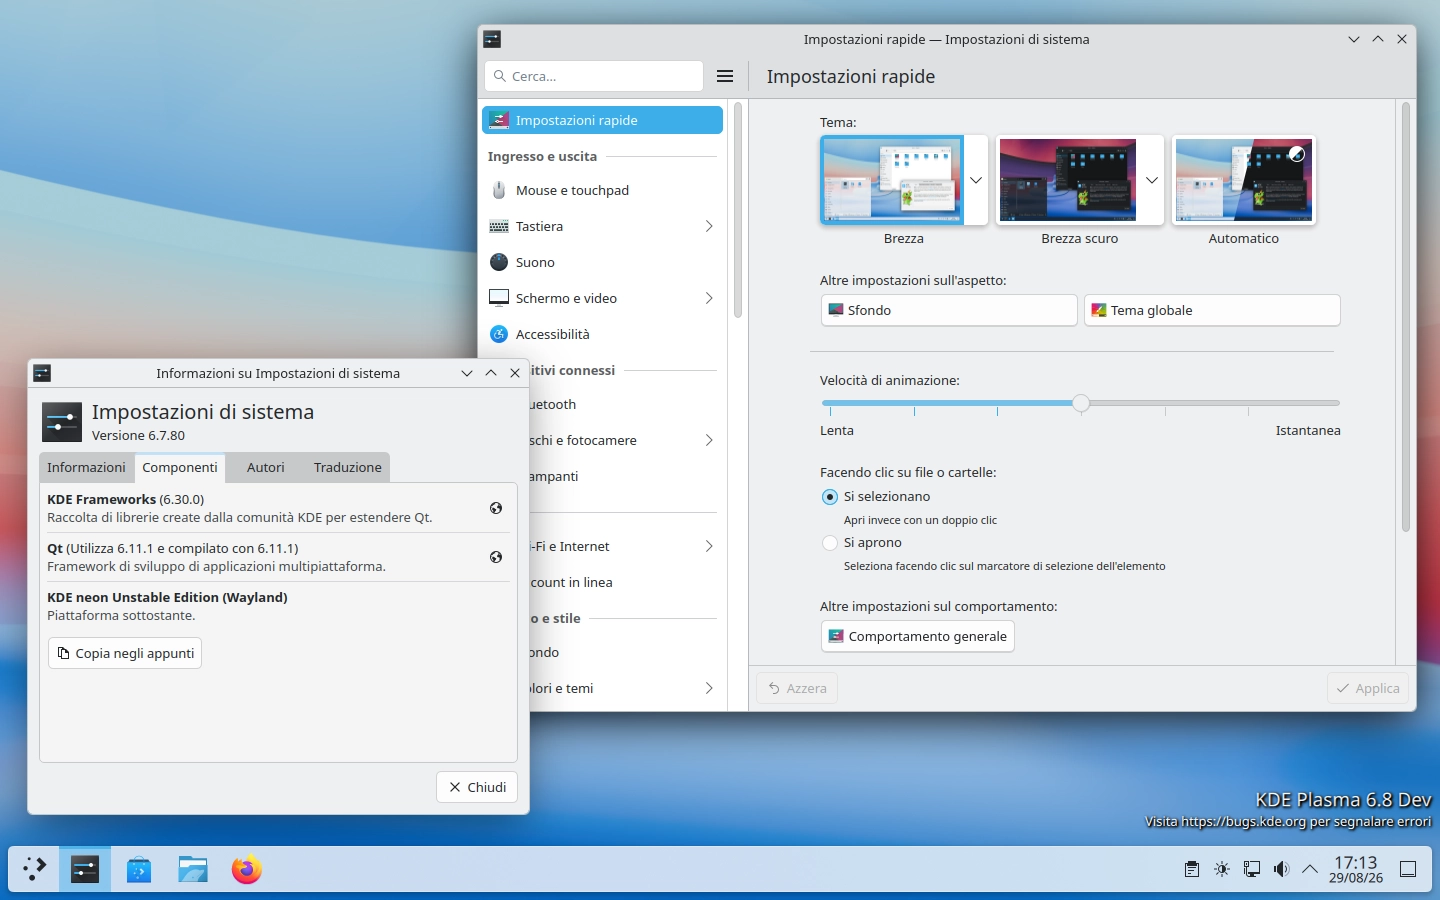This screenshot has height=900, width=1440.
Task: Open Suono sound settings
Action: point(602,262)
